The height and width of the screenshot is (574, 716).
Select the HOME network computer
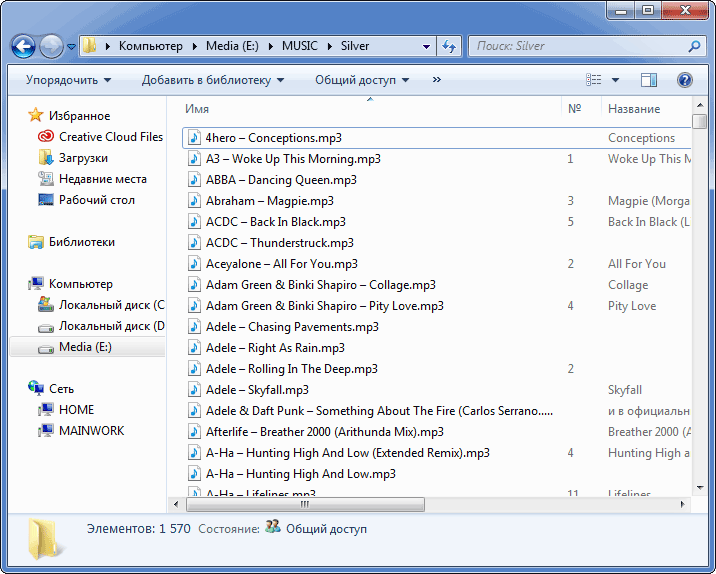click(x=76, y=410)
